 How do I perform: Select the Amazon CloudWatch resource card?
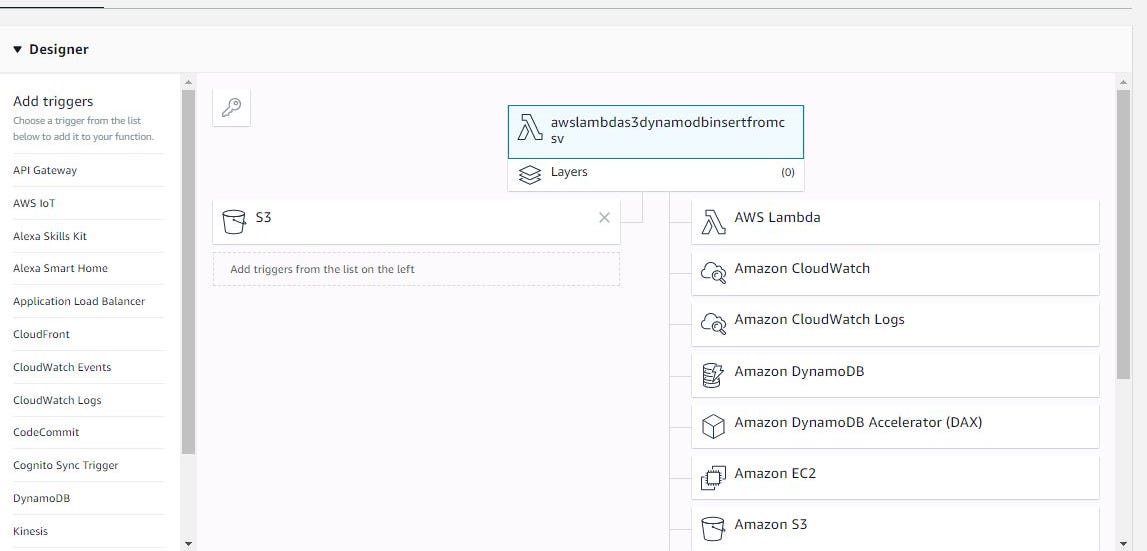(895, 273)
